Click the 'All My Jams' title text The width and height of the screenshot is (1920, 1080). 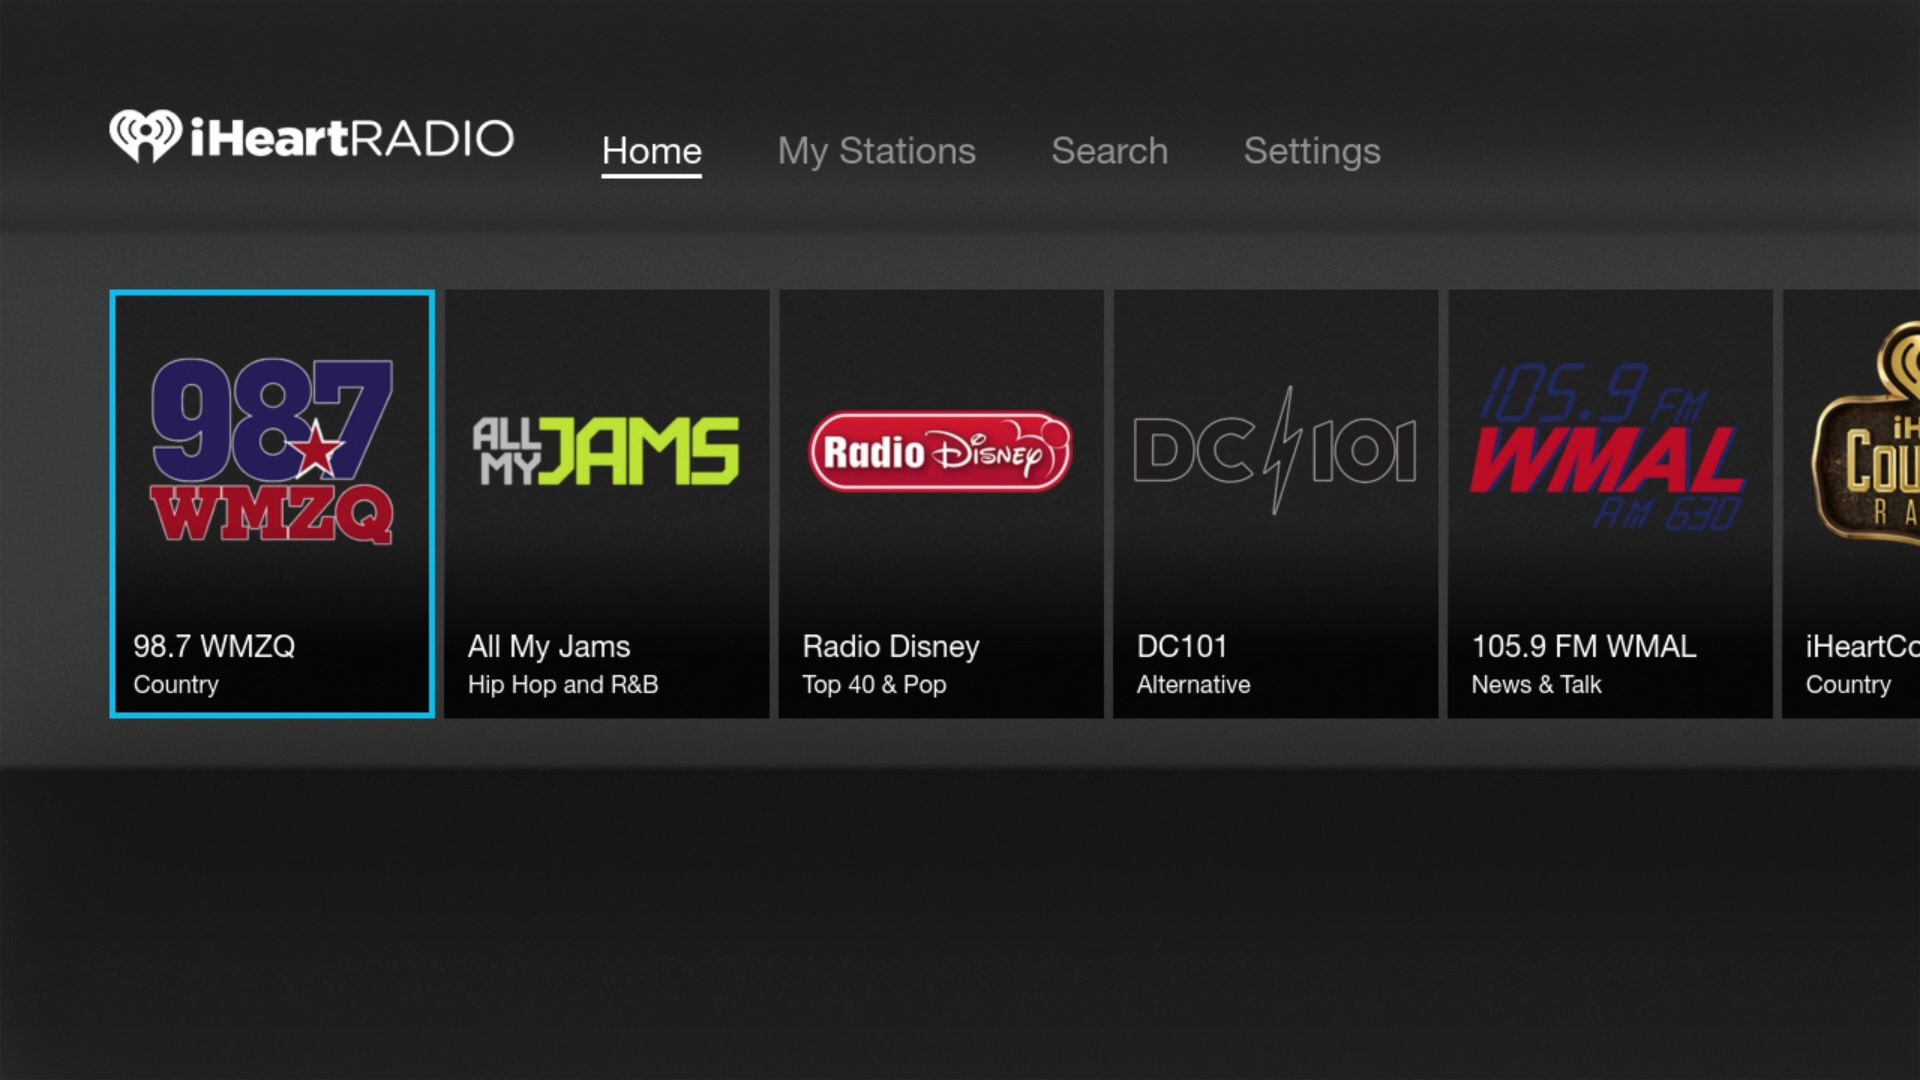tap(549, 646)
